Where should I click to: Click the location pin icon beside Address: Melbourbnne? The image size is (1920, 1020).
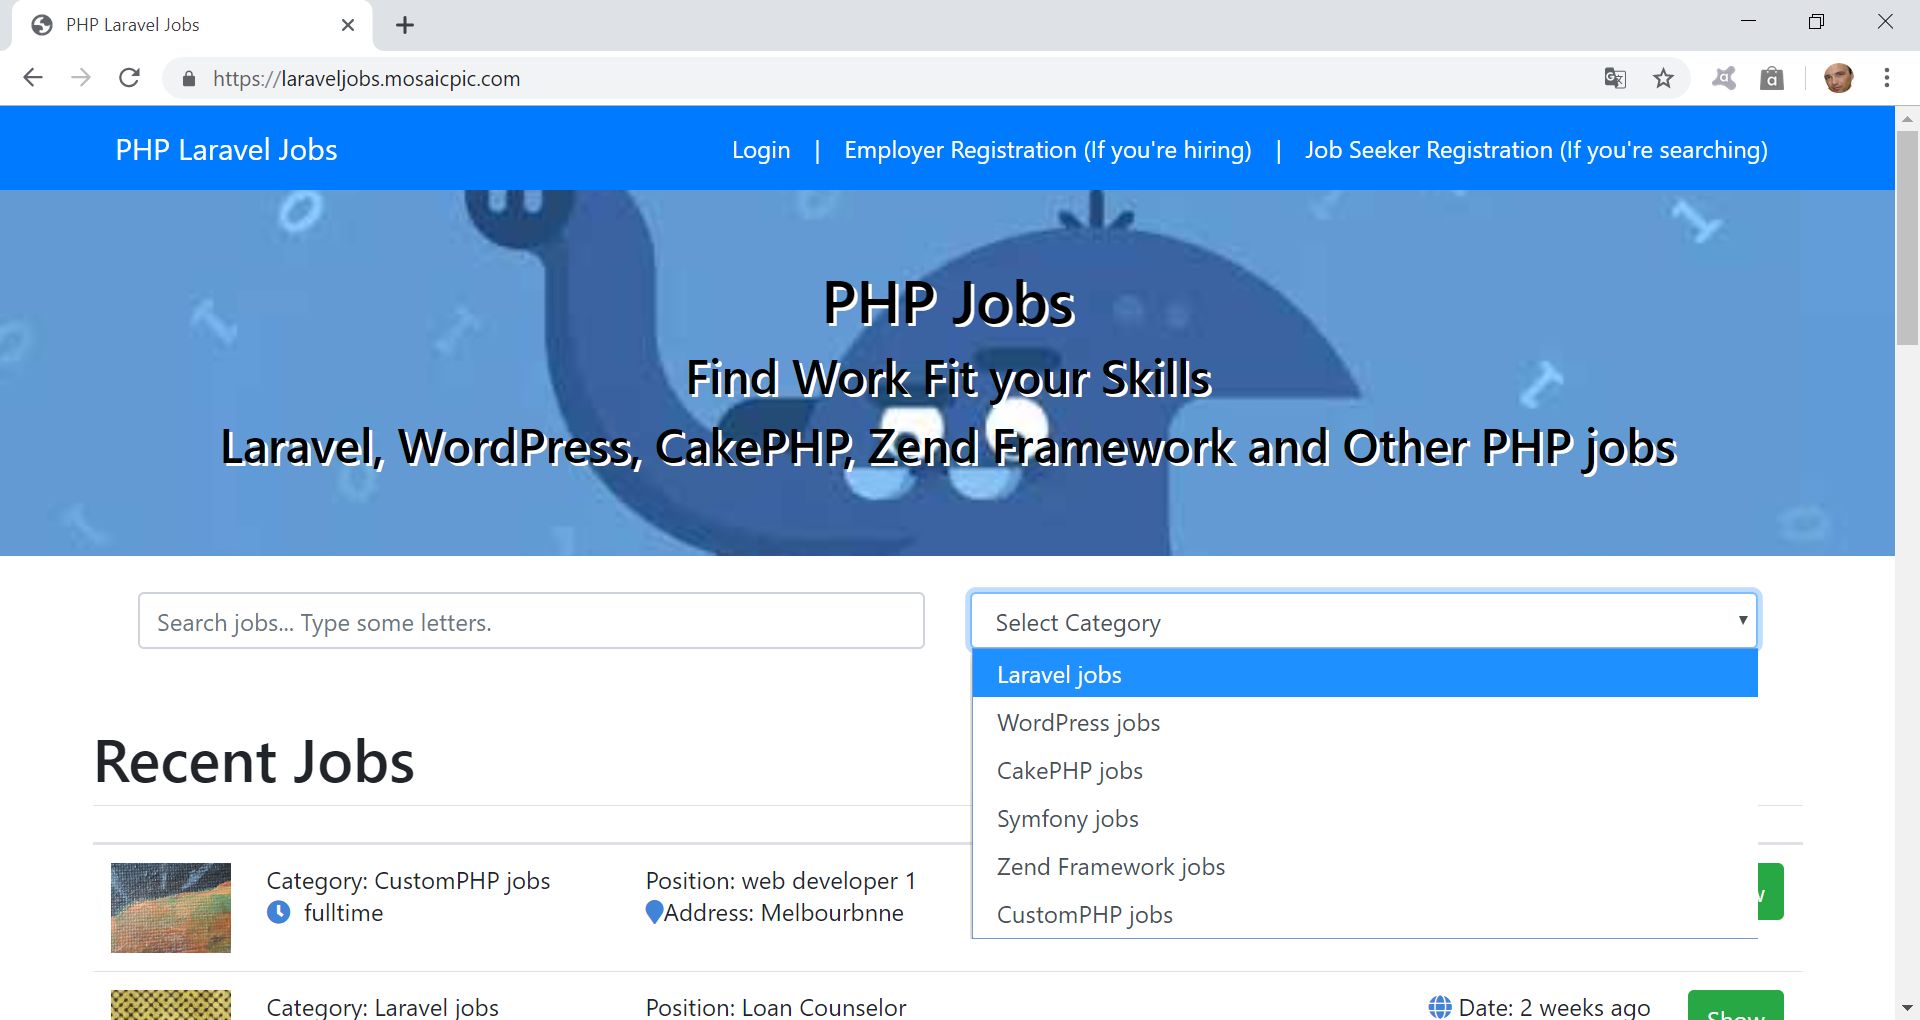tap(654, 912)
